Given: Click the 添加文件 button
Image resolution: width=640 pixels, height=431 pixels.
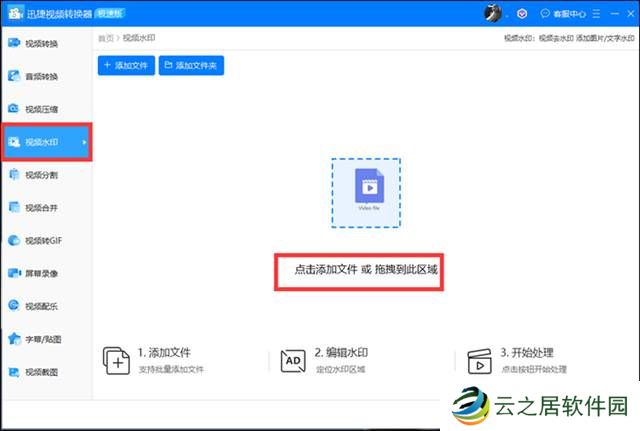Looking at the screenshot, I should pyautogui.click(x=126, y=66).
